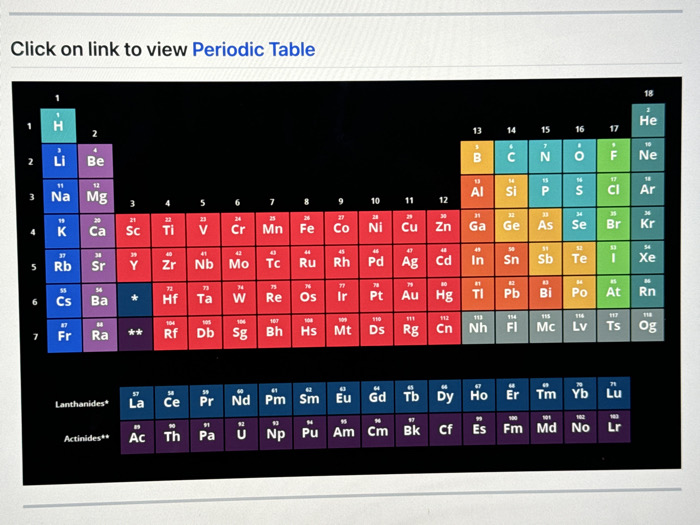Select the Mercury (Hg) cell
This screenshot has width=700, height=525.
point(444,295)
